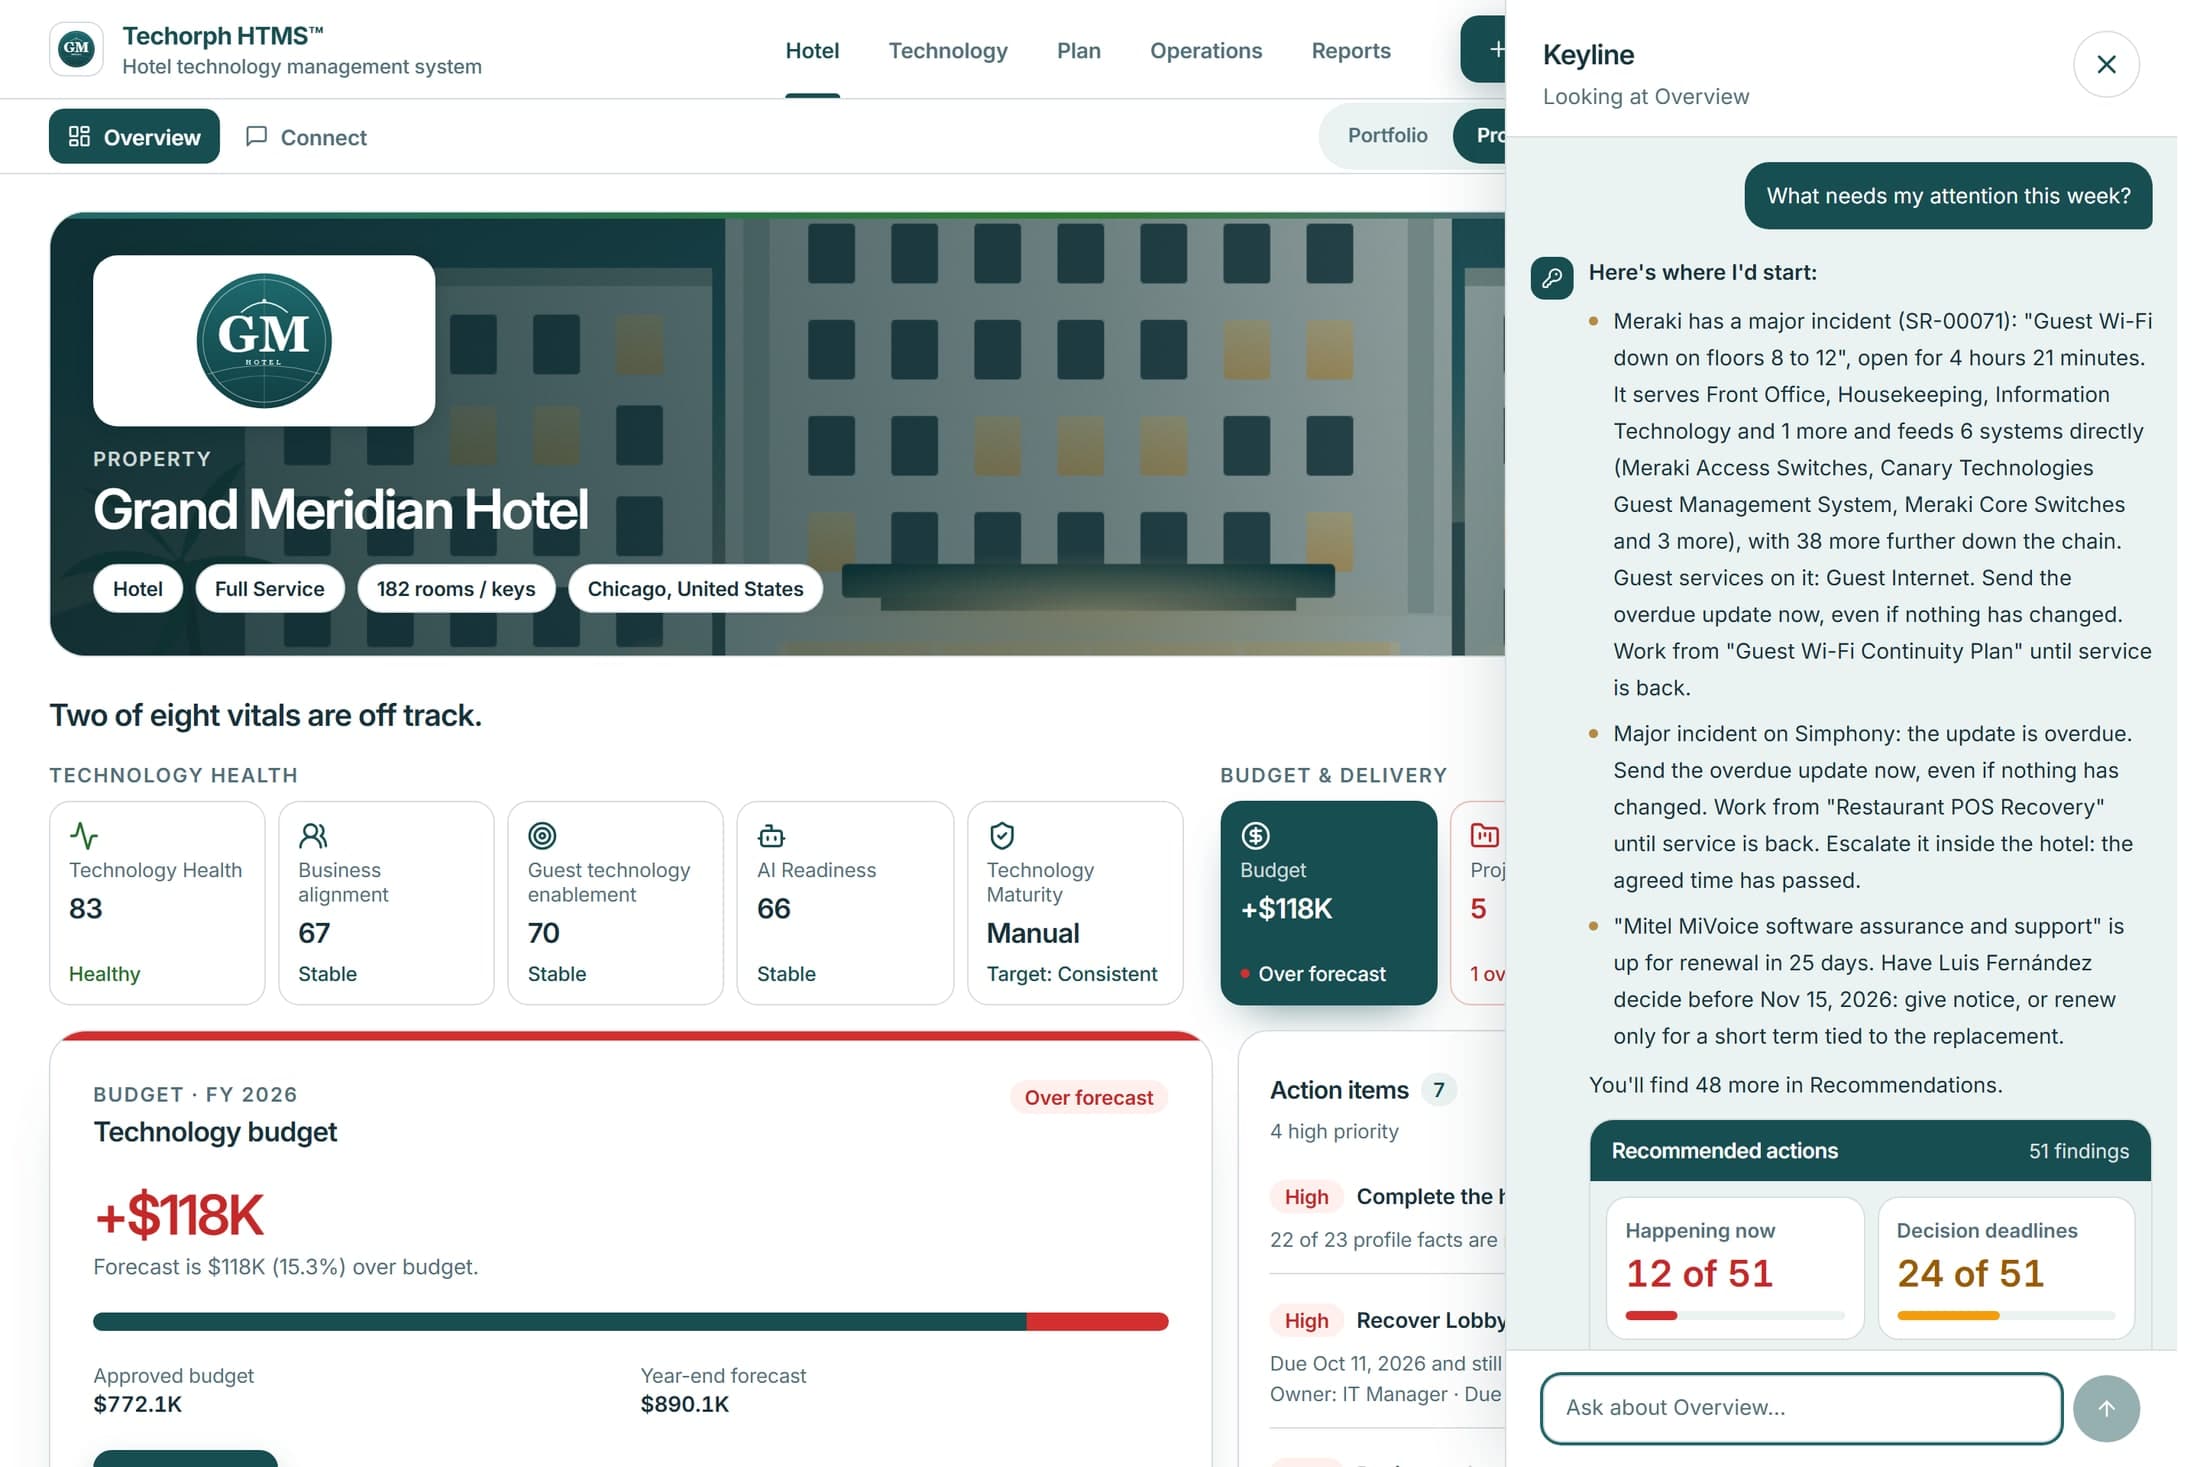Switch to Portfolio view
Screen dimensions: 2200x1467
tap(1387, 135)
